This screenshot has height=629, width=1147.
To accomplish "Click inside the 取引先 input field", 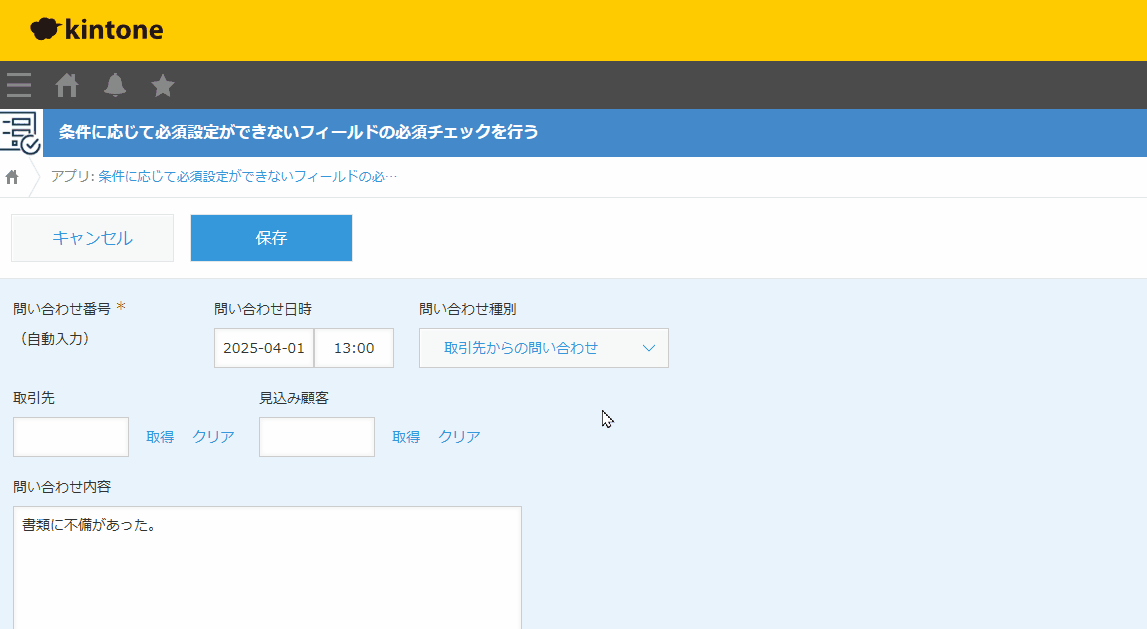I will click(70, 436).
